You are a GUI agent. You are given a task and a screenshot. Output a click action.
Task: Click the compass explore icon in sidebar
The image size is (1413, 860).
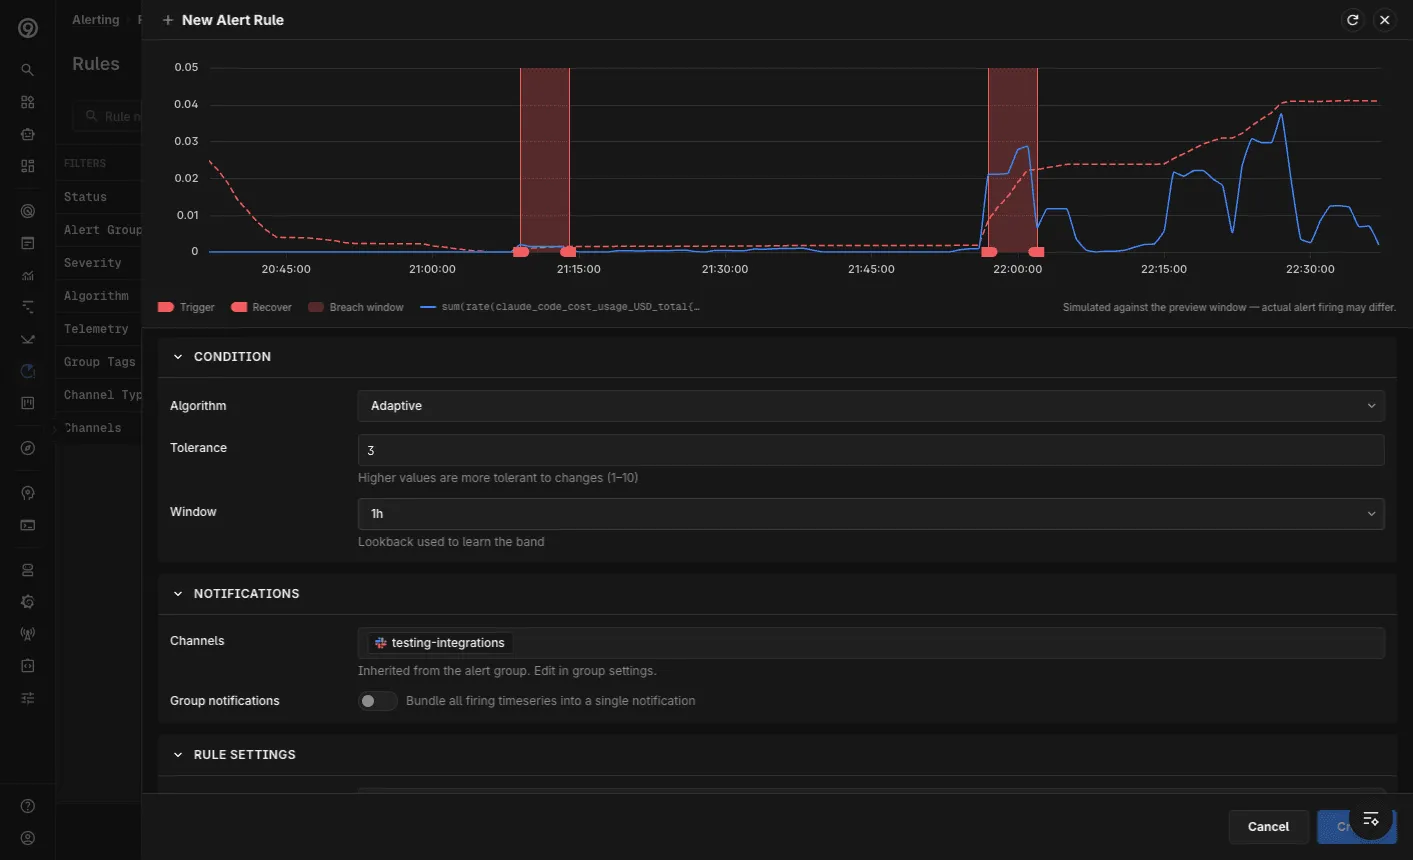point(28,448)
